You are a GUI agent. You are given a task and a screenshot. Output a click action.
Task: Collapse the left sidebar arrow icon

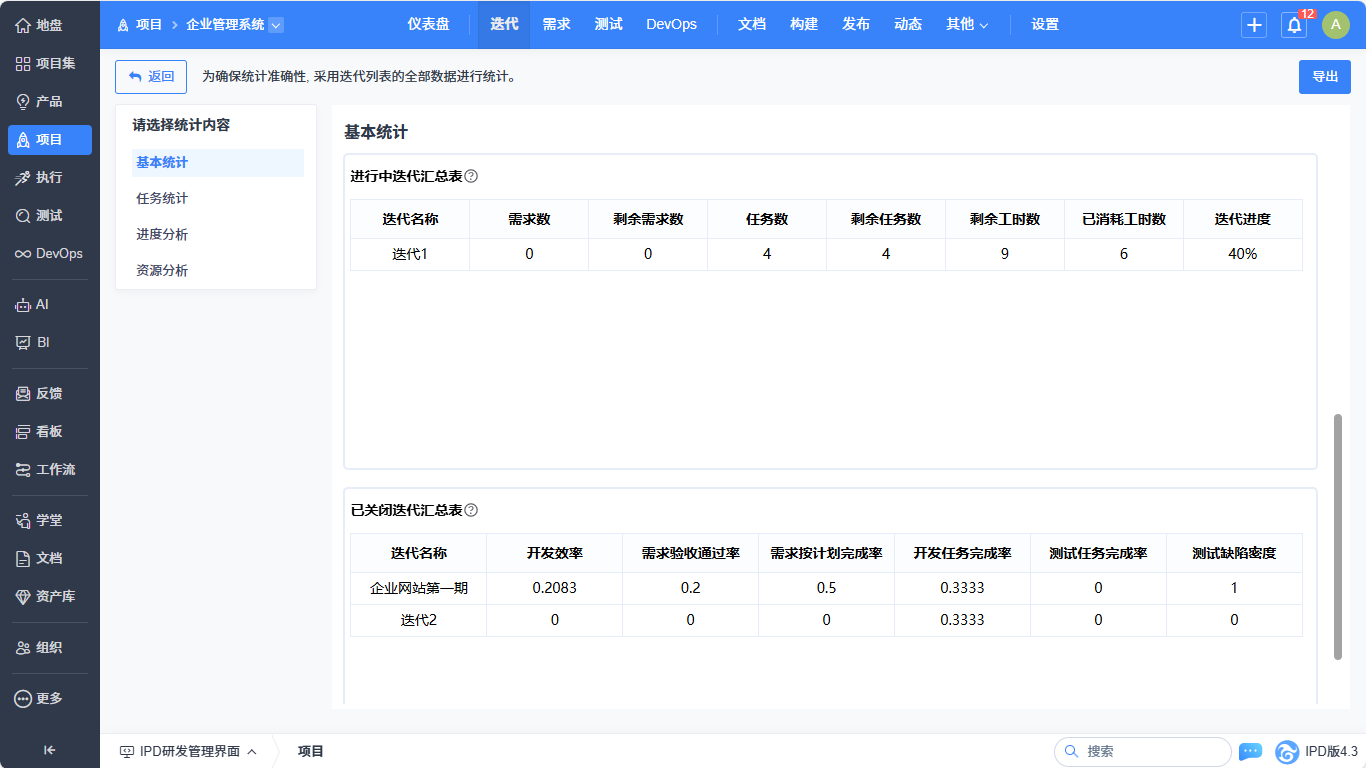coord(49,750)
